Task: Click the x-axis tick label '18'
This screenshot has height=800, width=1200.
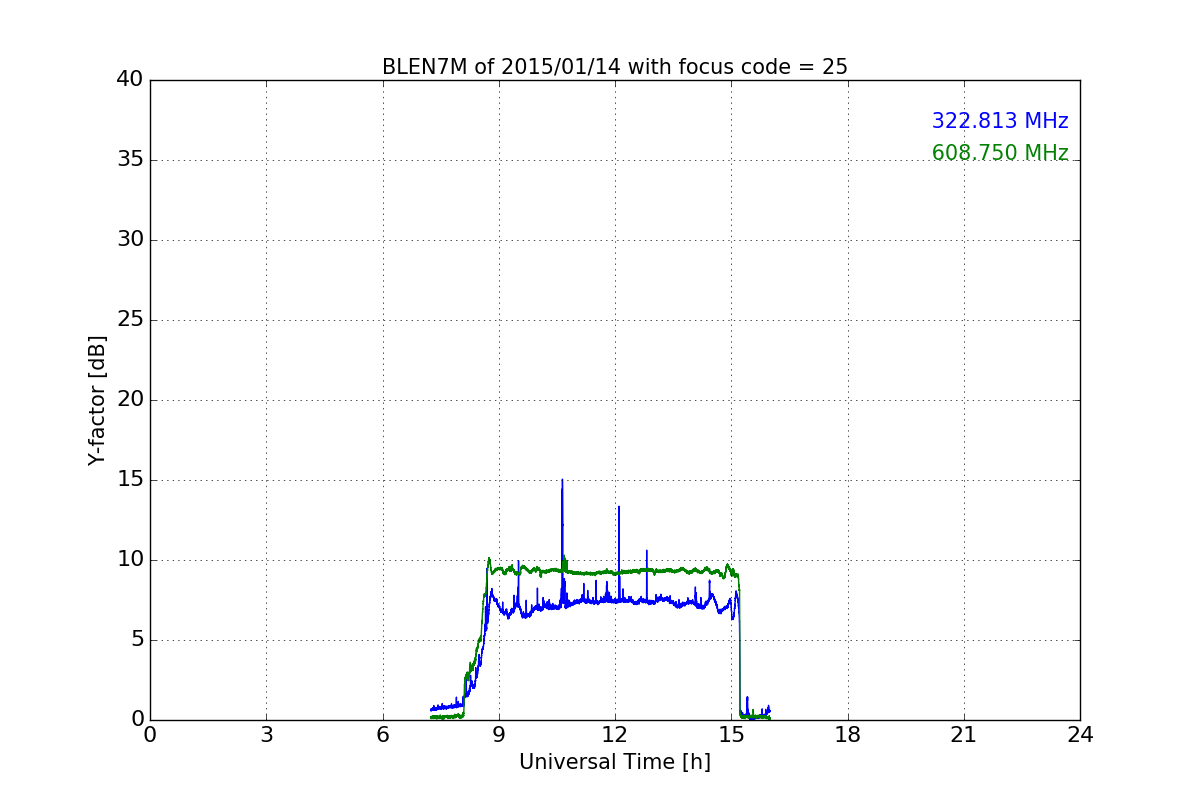Action: pyautogui.click(x=848, y=735)
